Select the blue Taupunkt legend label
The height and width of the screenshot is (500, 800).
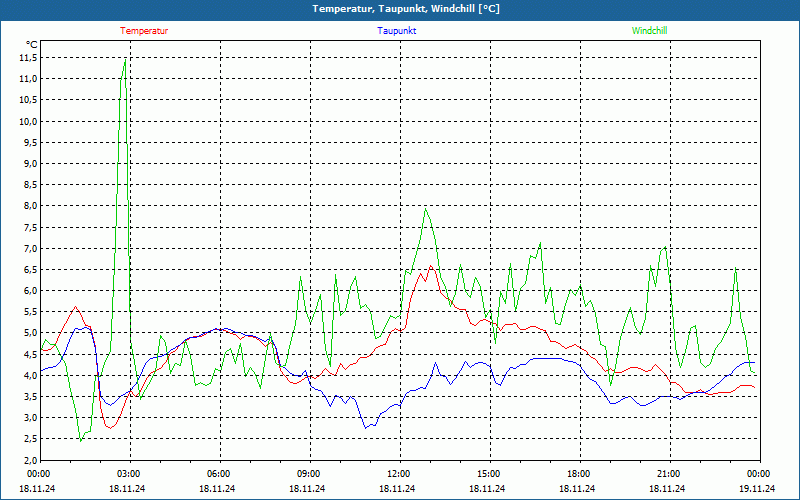click(397, 31)
